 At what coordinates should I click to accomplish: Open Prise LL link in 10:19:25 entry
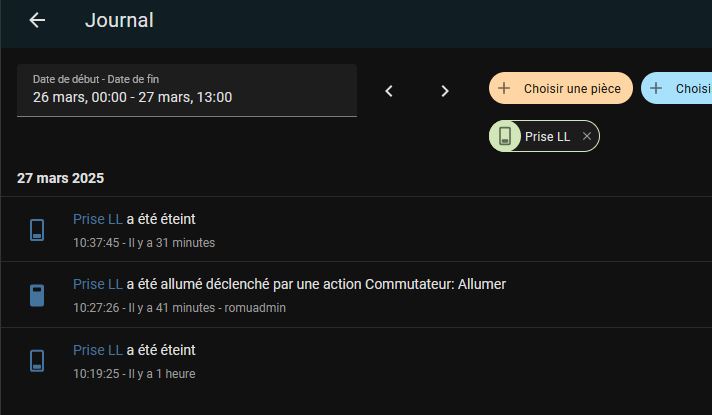(x=98, y=350)
